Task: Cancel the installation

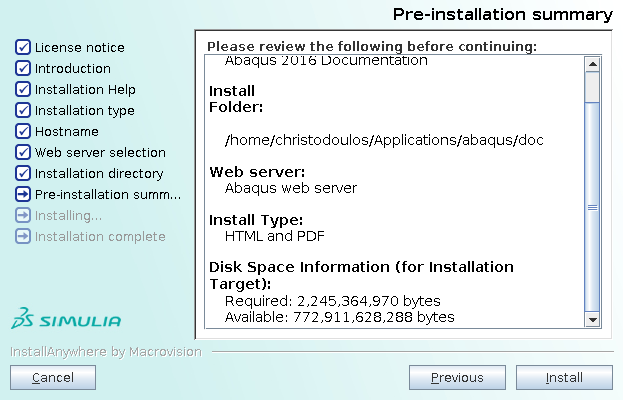Action: pos(53,377)
